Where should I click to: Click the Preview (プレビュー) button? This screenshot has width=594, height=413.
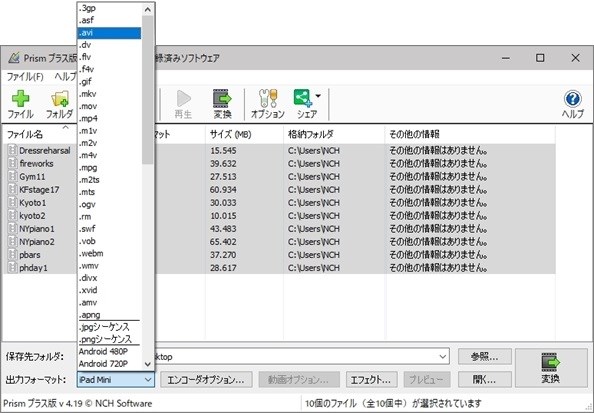tap(427, 380)
